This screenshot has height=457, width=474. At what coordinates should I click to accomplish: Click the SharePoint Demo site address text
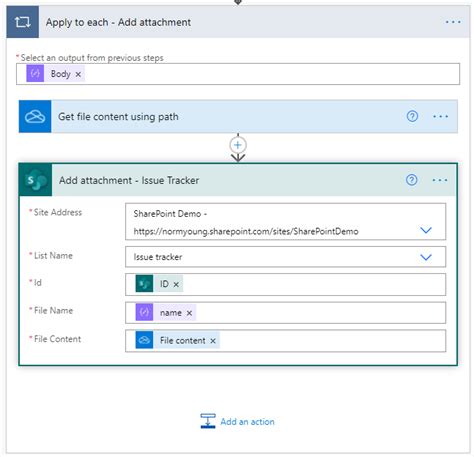[x=246, y=222]
